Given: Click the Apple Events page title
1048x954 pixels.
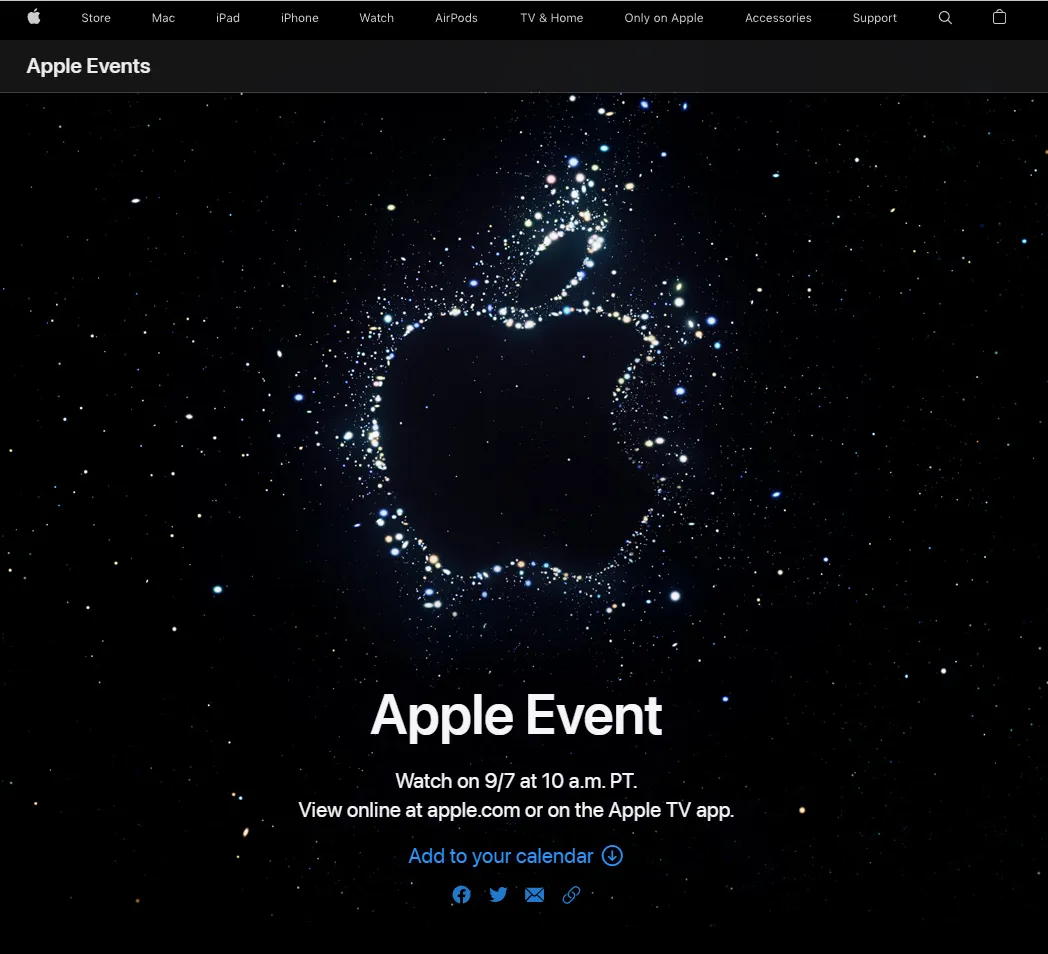Looking at the screenshot, I should 88,66.
